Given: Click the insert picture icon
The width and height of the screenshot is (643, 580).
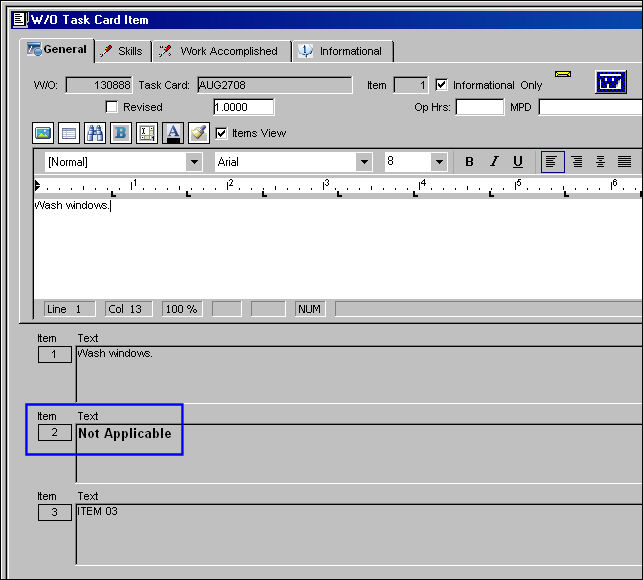Looking at the screenshot, I should [43, 133].
